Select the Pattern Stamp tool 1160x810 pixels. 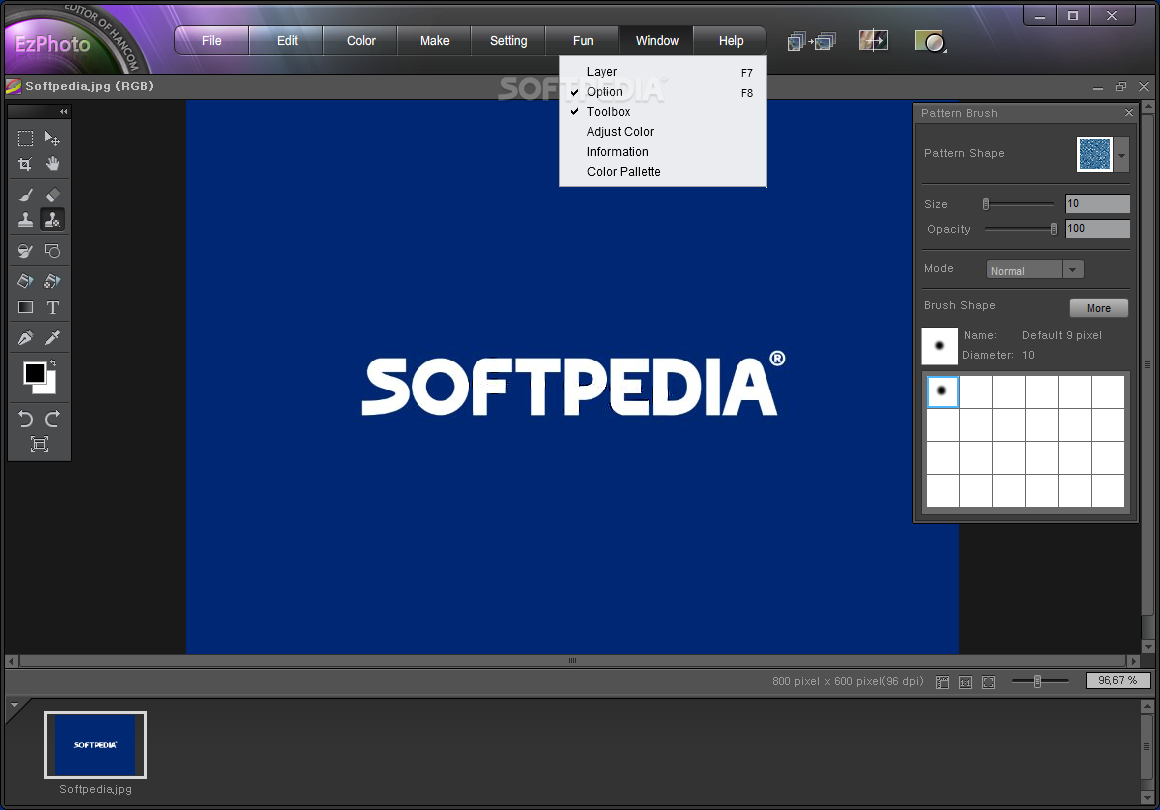coord(52,220)
